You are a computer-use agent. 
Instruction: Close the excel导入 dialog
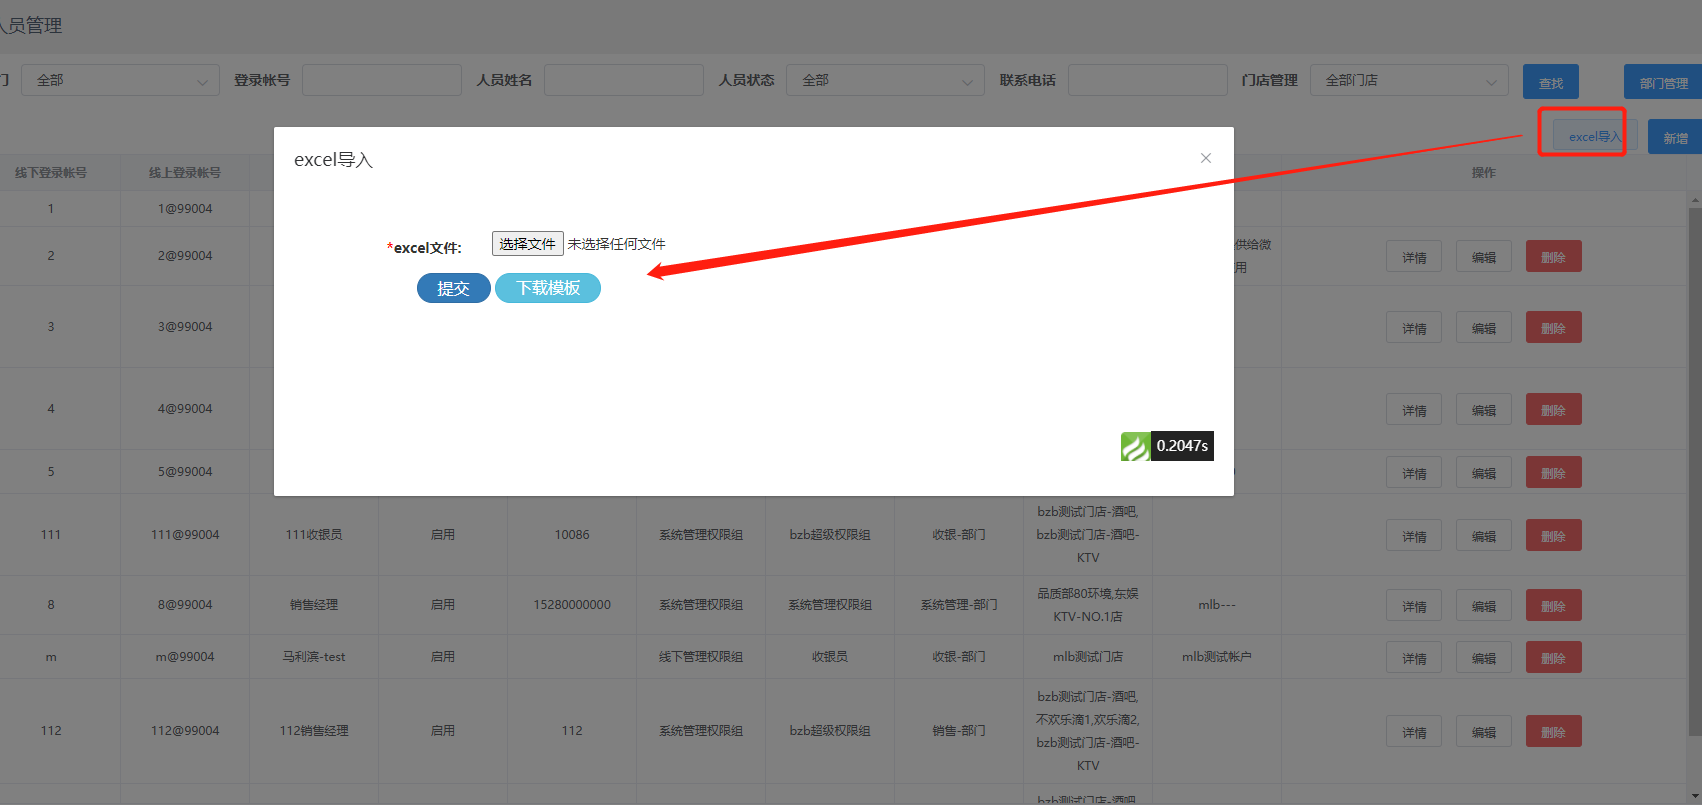tap(1206, 158)
